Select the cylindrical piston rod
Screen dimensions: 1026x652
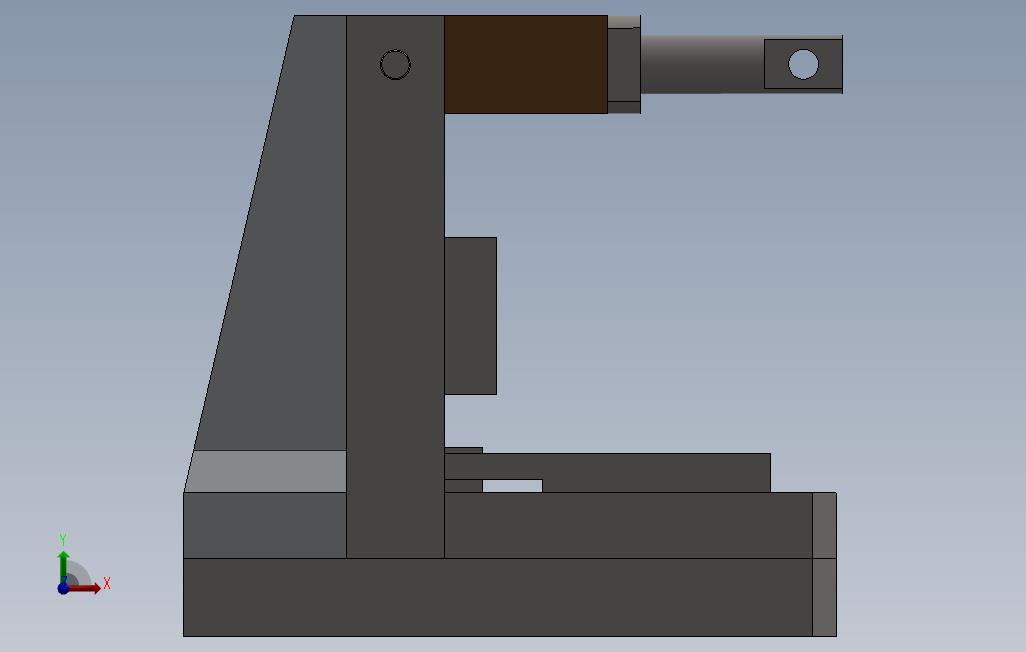(701, 64)
